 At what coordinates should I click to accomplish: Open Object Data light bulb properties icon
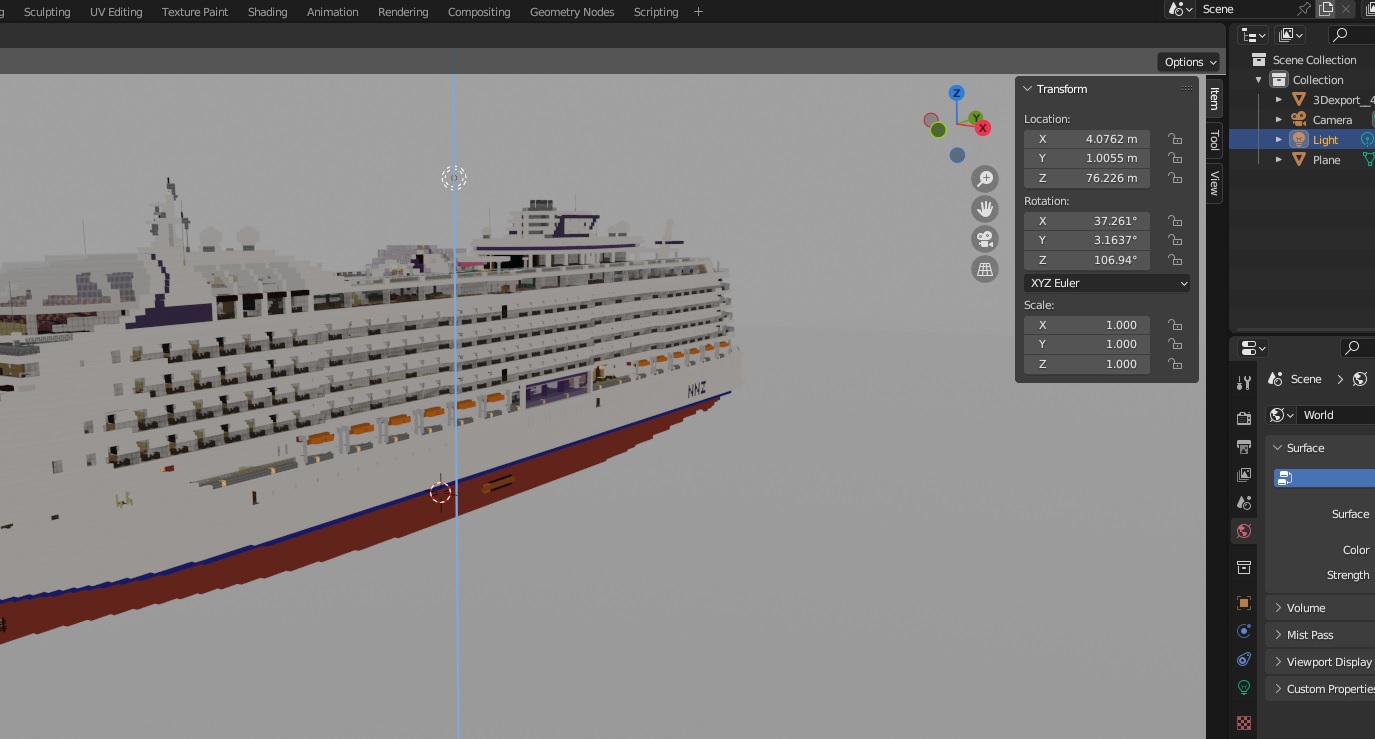(1244, 687)
